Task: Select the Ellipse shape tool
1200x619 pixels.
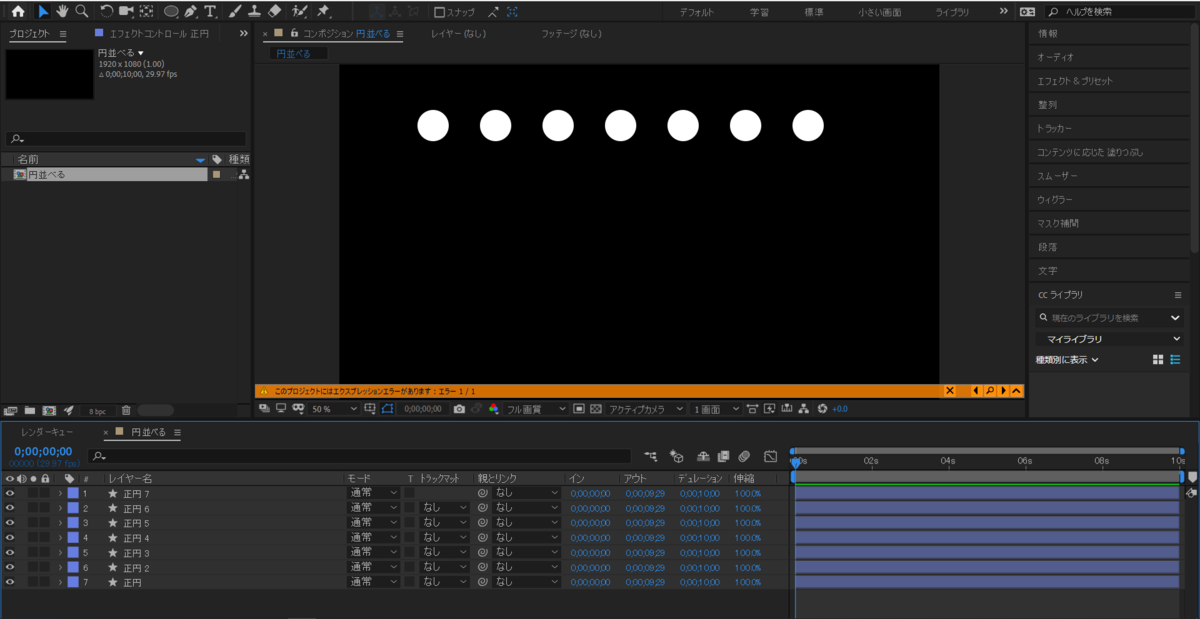Action: (172, 12)
